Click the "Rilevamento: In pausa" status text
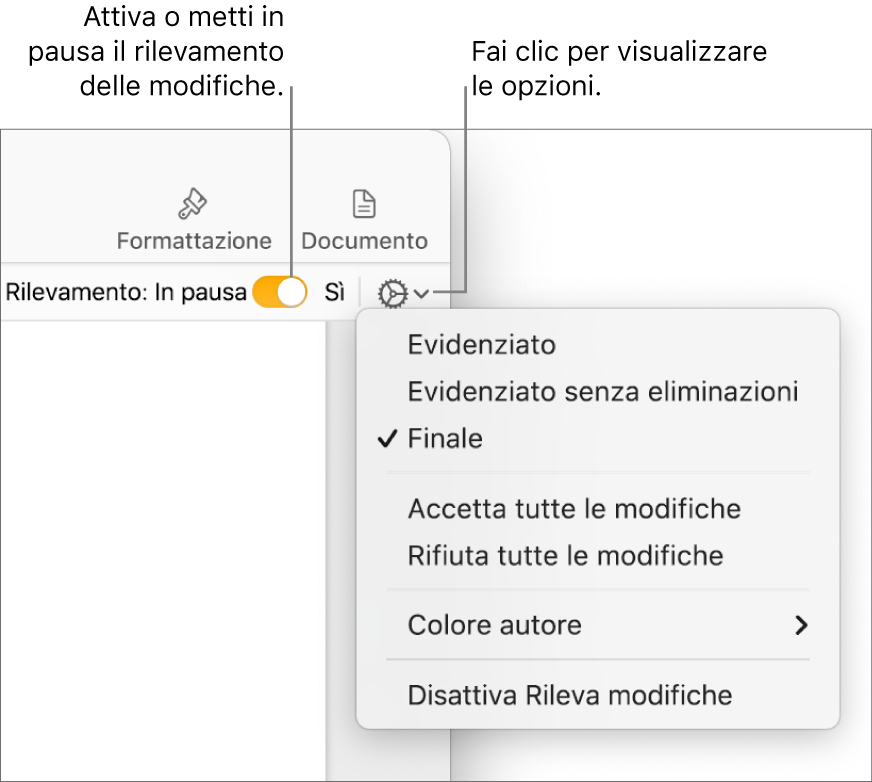The width and height of the screenshot is (872, 782). point(126,293)
